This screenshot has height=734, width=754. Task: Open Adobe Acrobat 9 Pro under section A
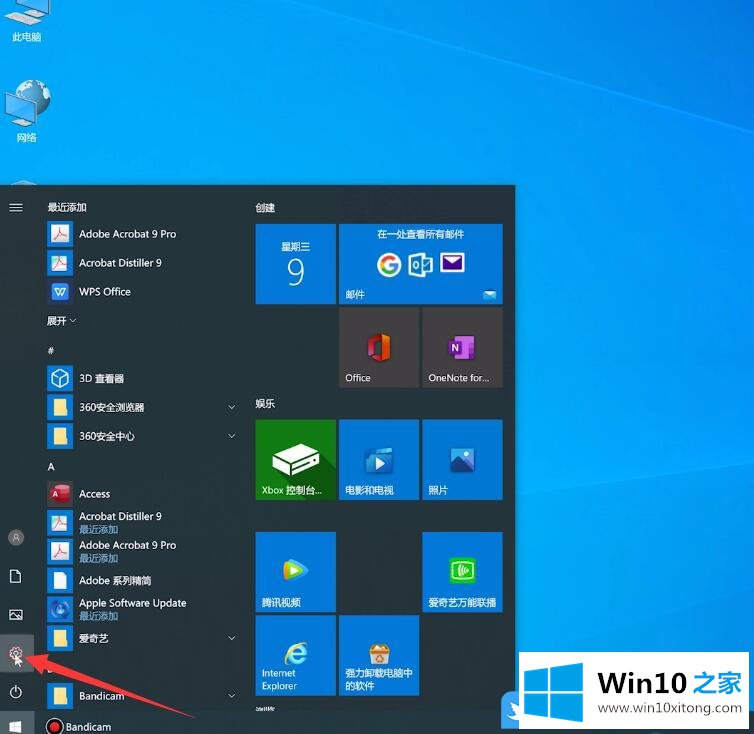click(141, 551)
